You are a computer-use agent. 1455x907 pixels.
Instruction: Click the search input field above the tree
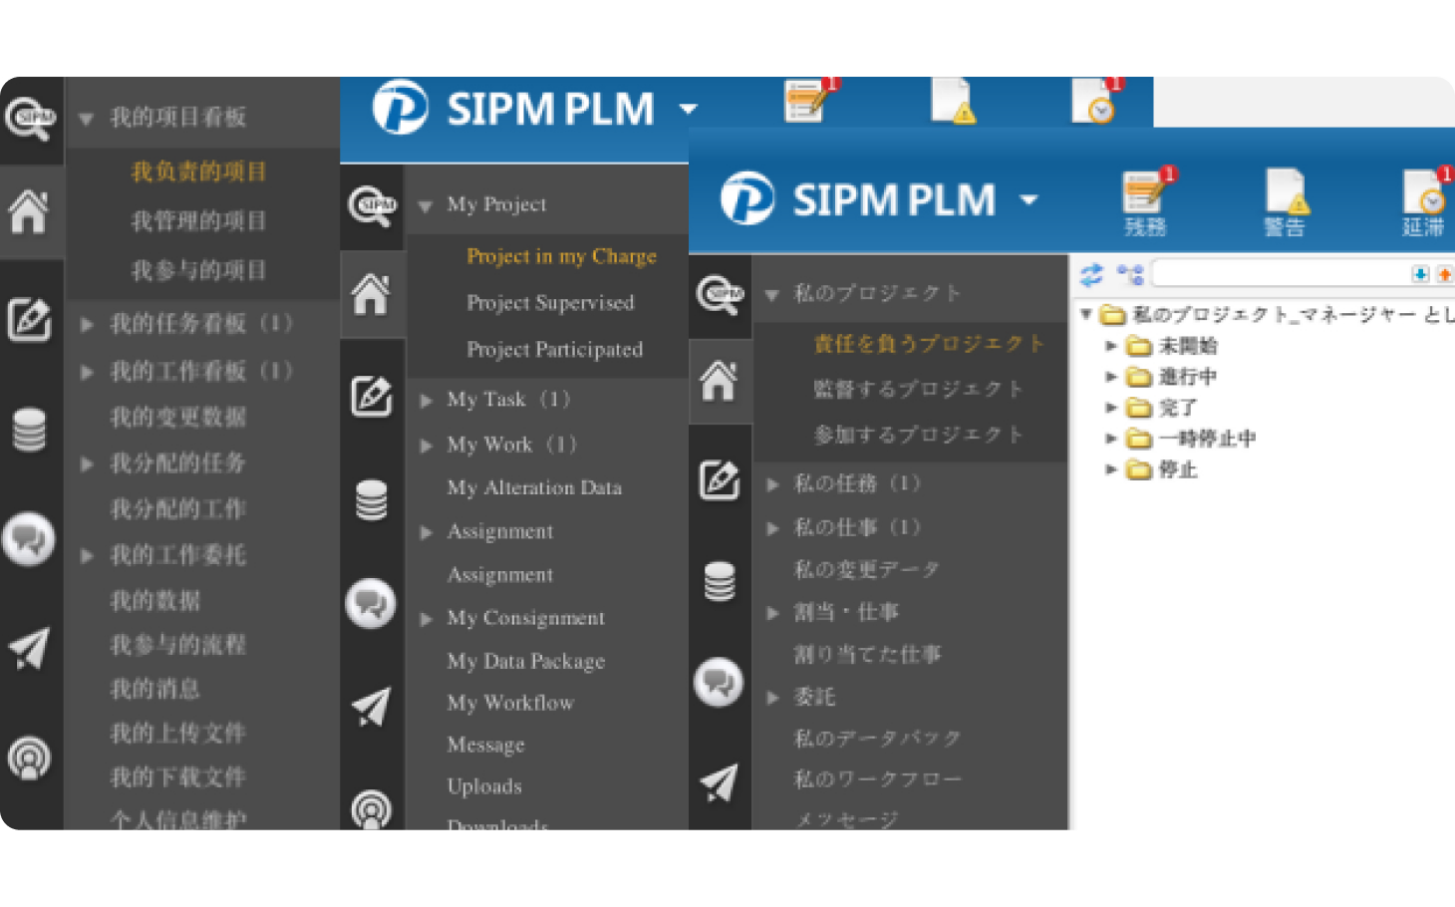1280,274
